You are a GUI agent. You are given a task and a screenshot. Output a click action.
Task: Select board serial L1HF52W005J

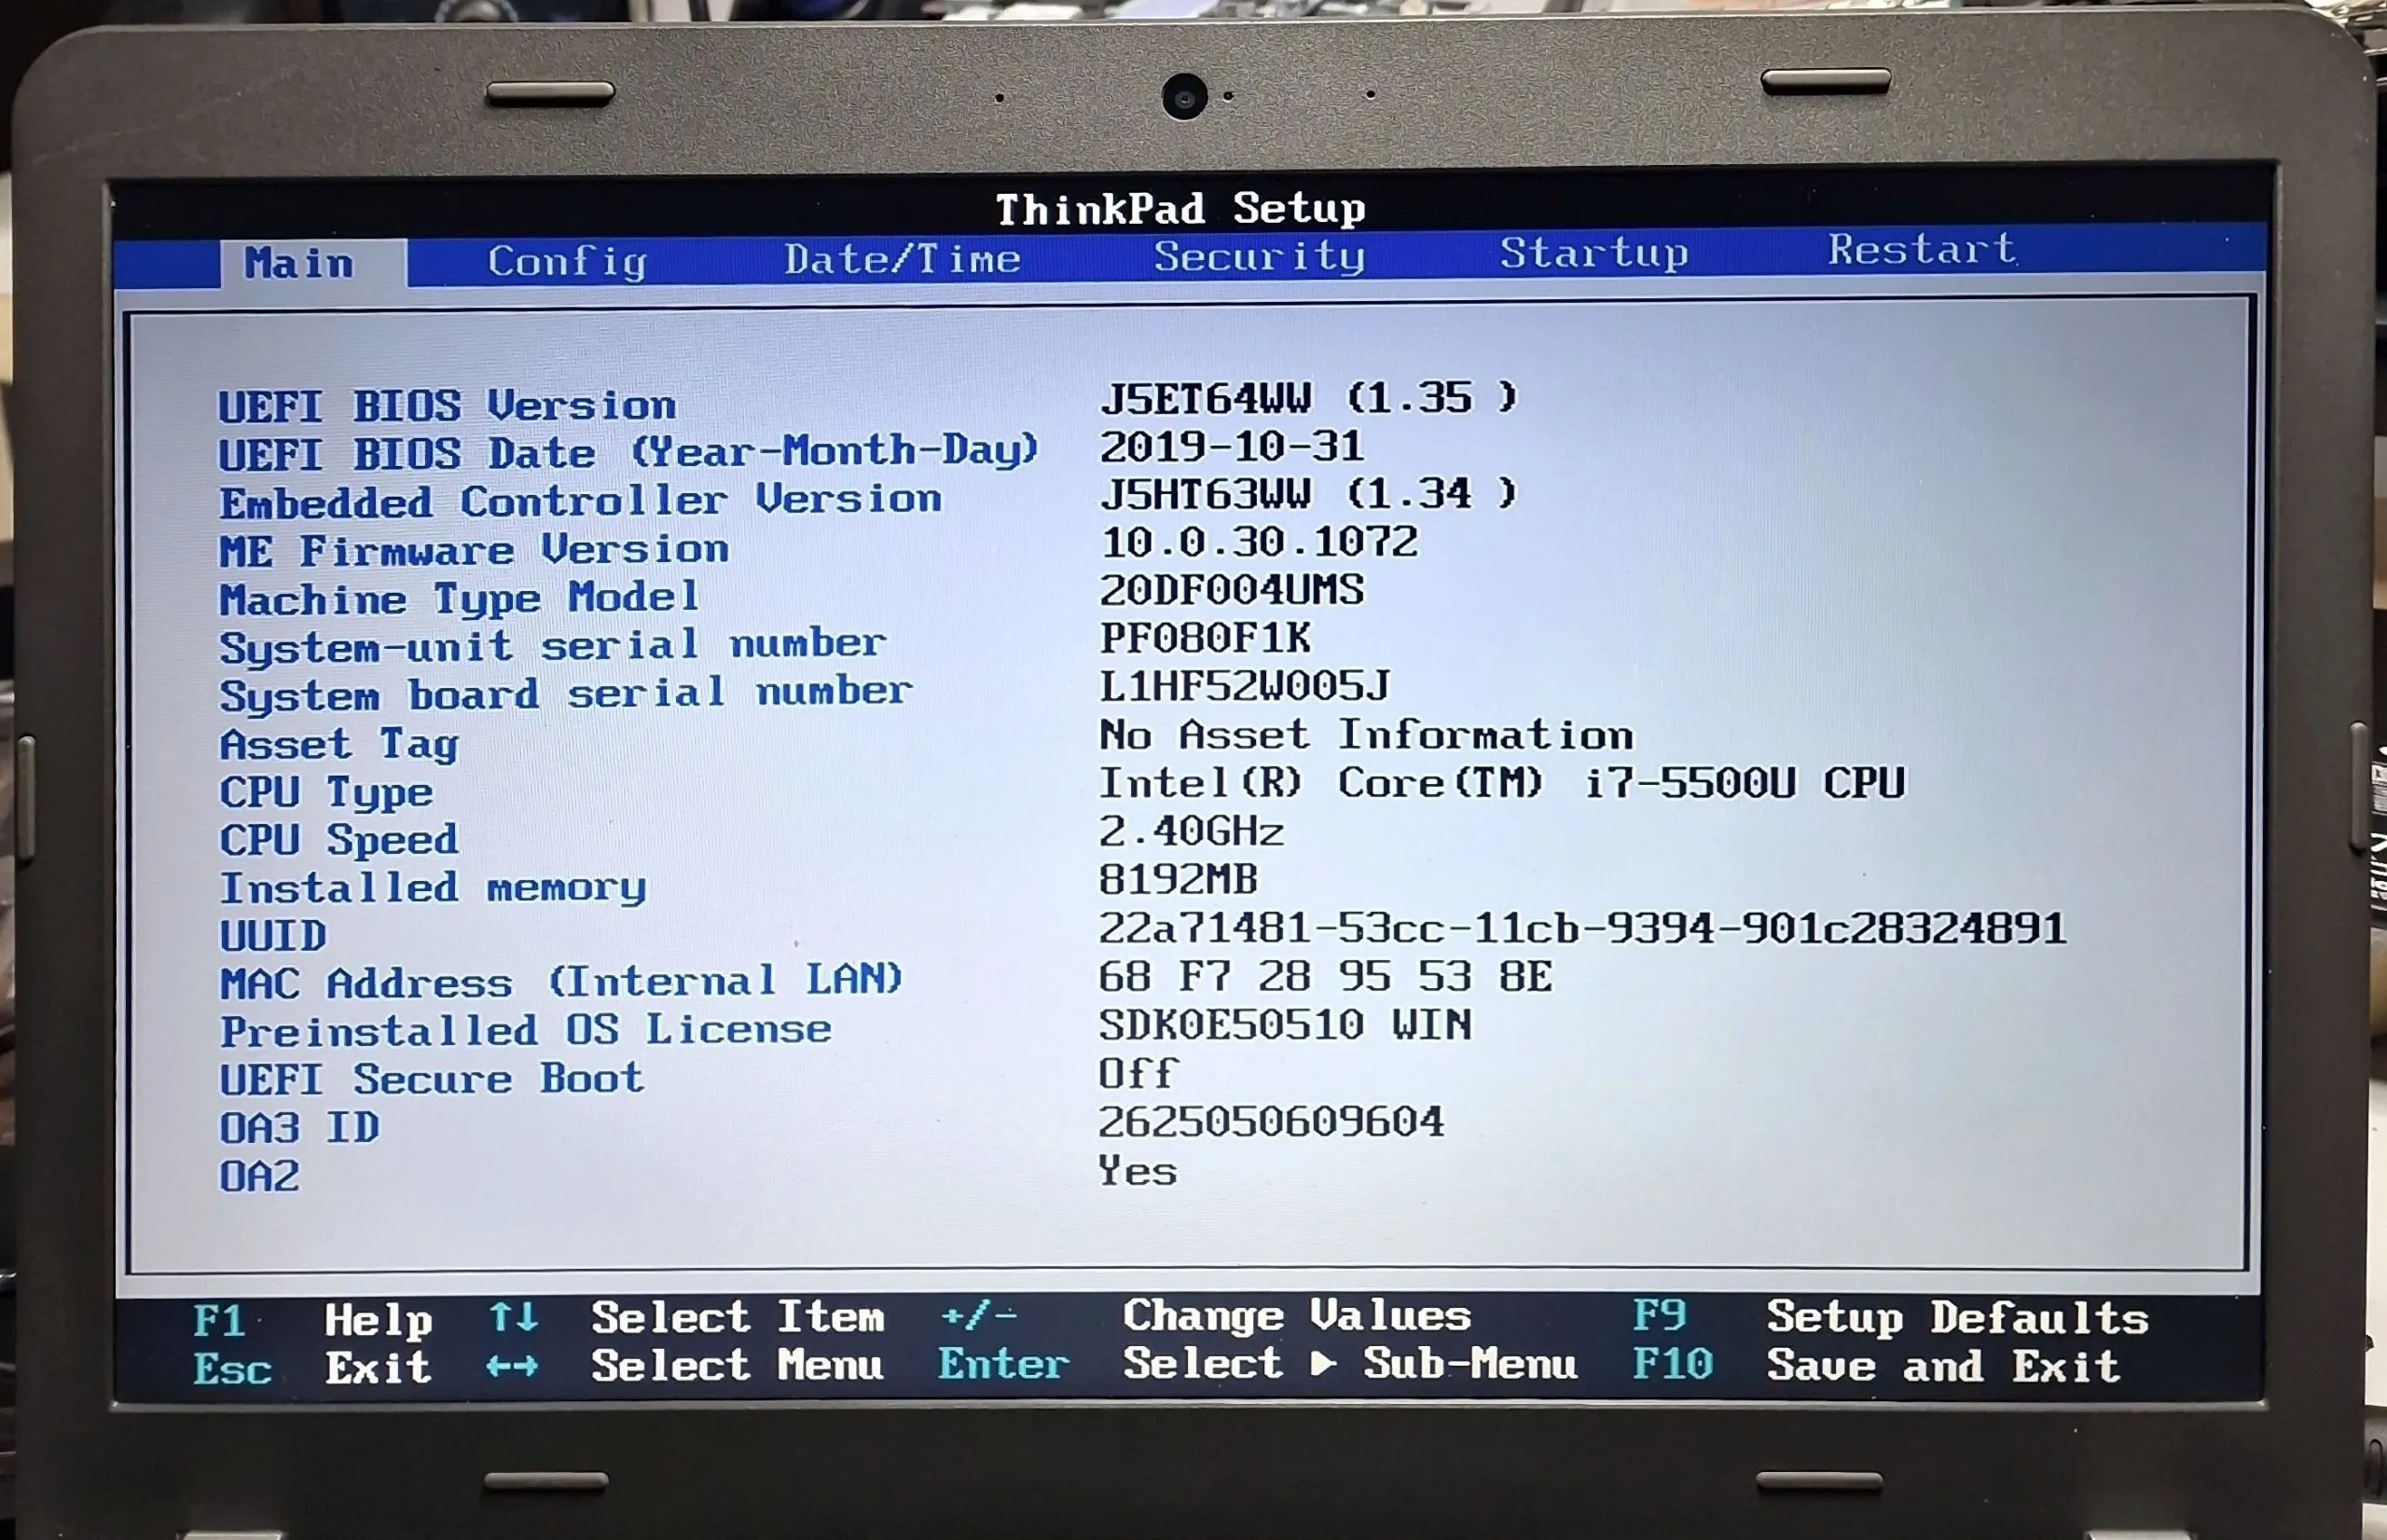[x=1246, y=686]
